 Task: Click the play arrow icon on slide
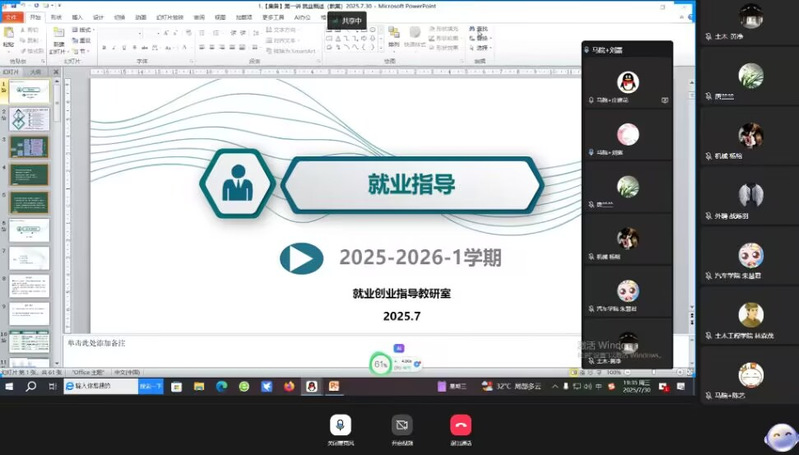(x=300, y=258)
